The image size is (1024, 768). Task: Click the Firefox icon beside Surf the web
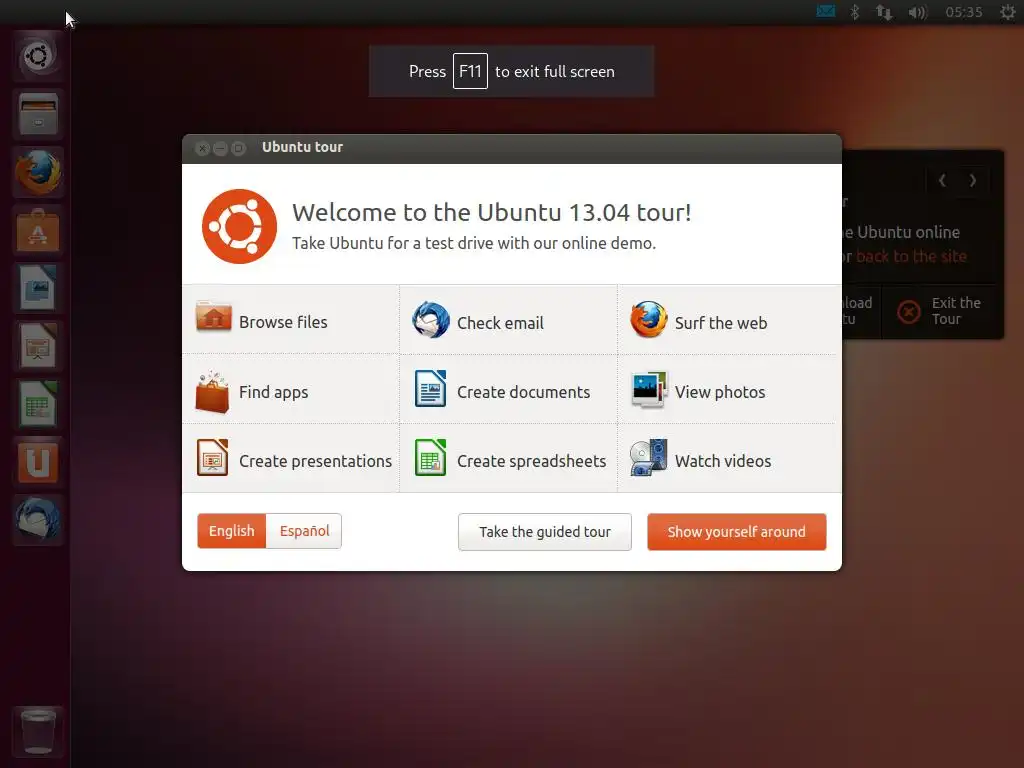point(648,319)
